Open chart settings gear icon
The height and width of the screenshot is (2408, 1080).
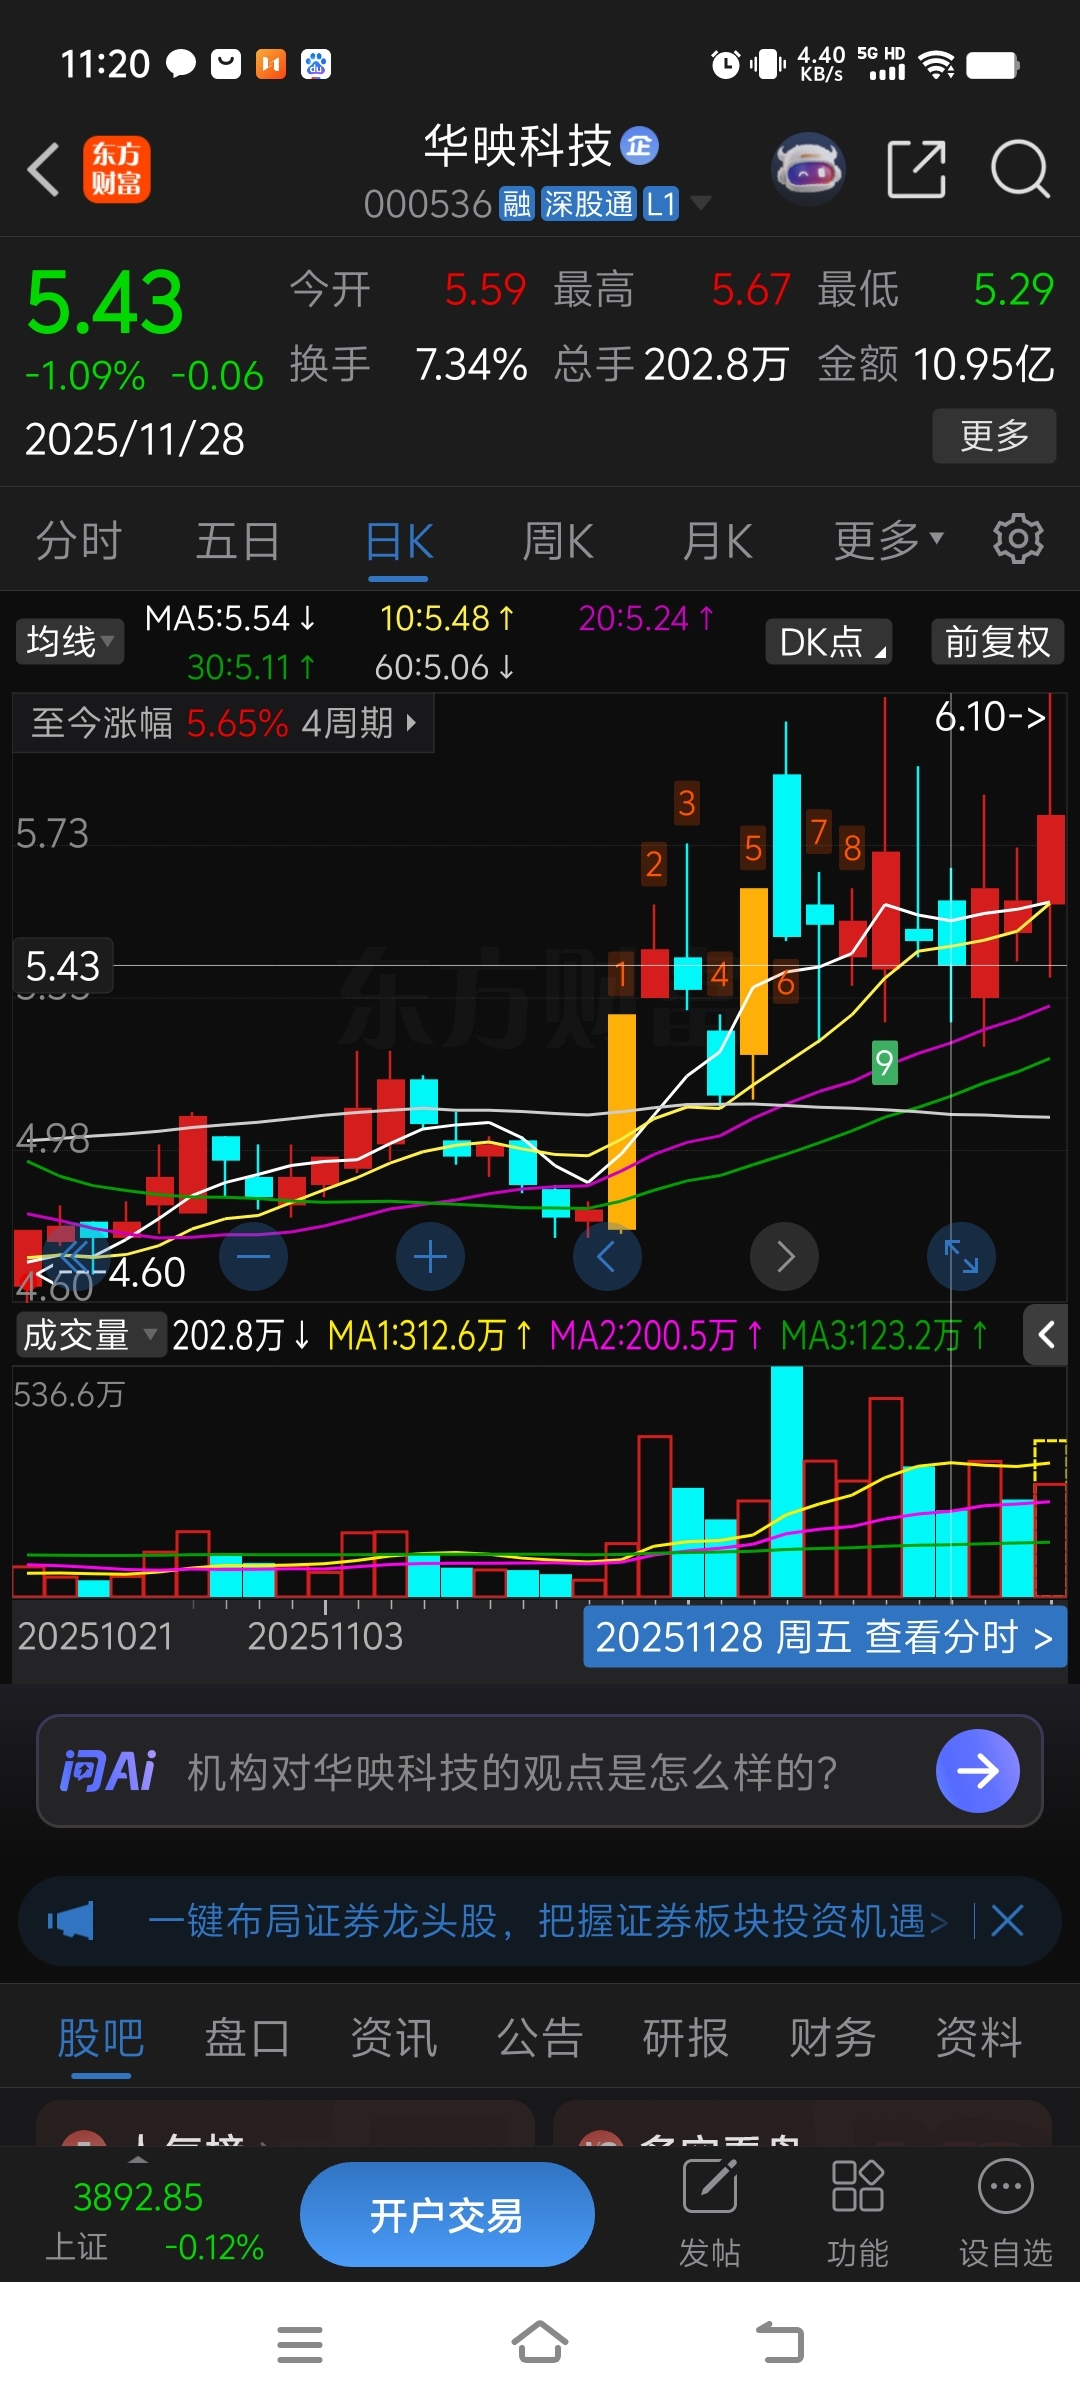coord(1018,539)
